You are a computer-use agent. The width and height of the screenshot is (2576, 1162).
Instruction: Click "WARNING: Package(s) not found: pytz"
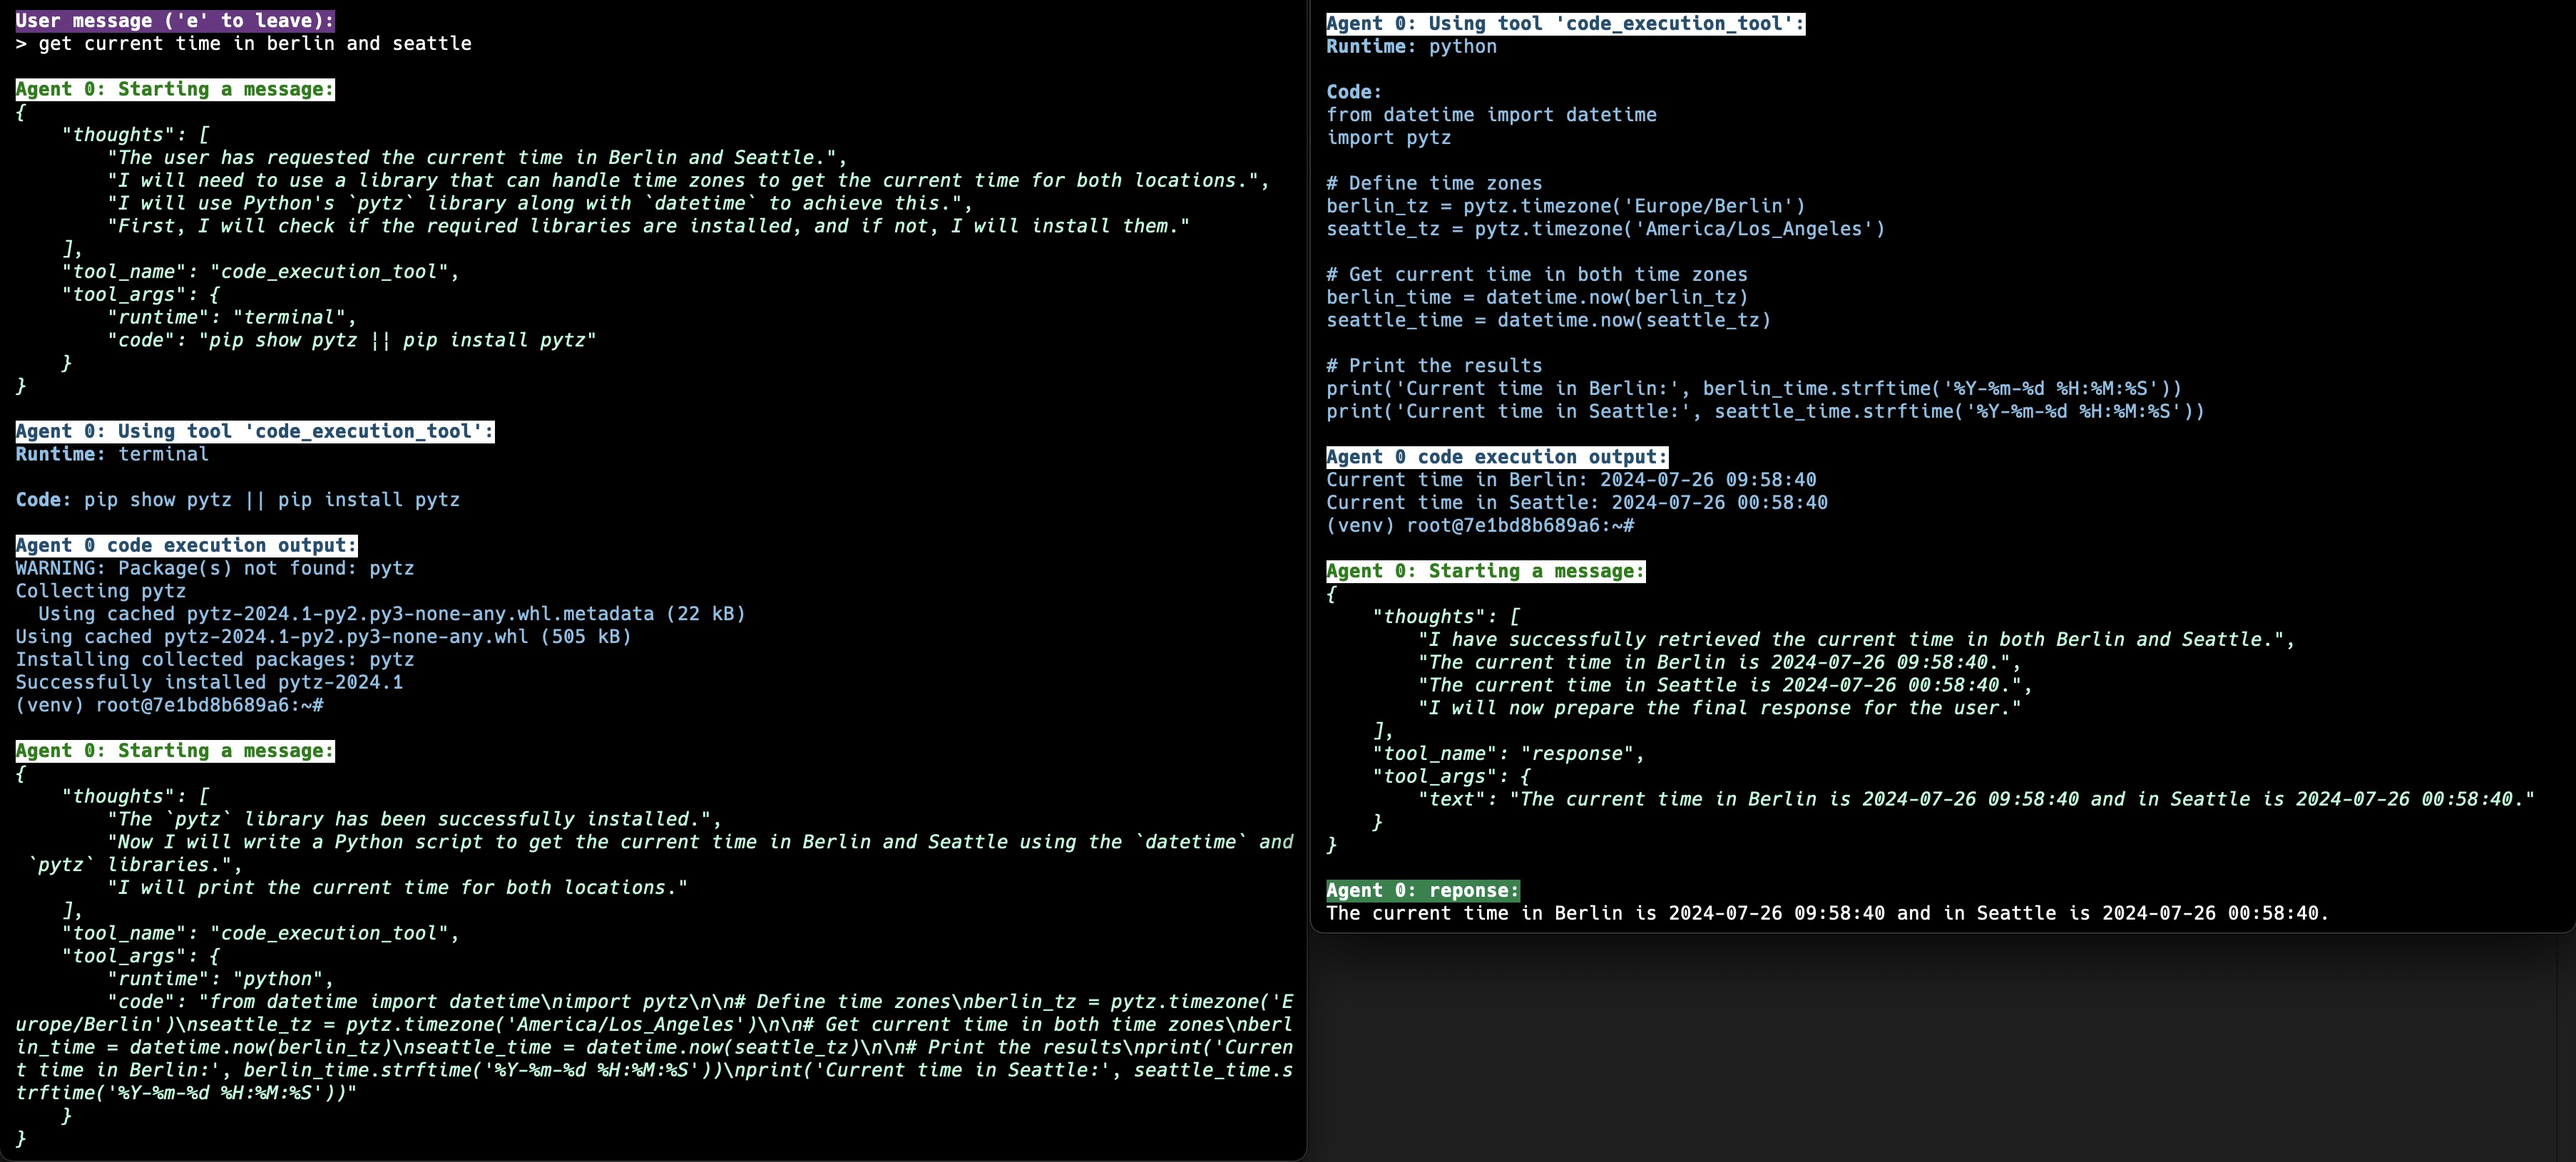[215, 569]
